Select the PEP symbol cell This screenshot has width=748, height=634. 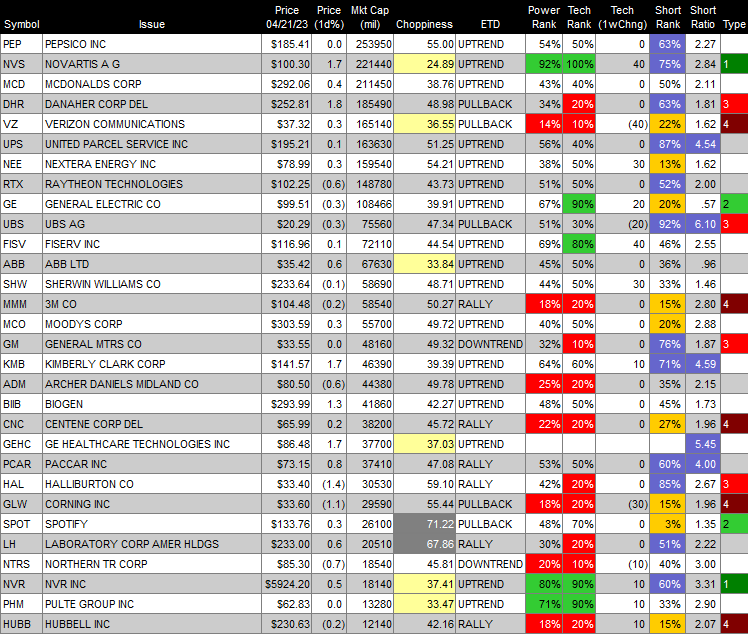point(21,44)
